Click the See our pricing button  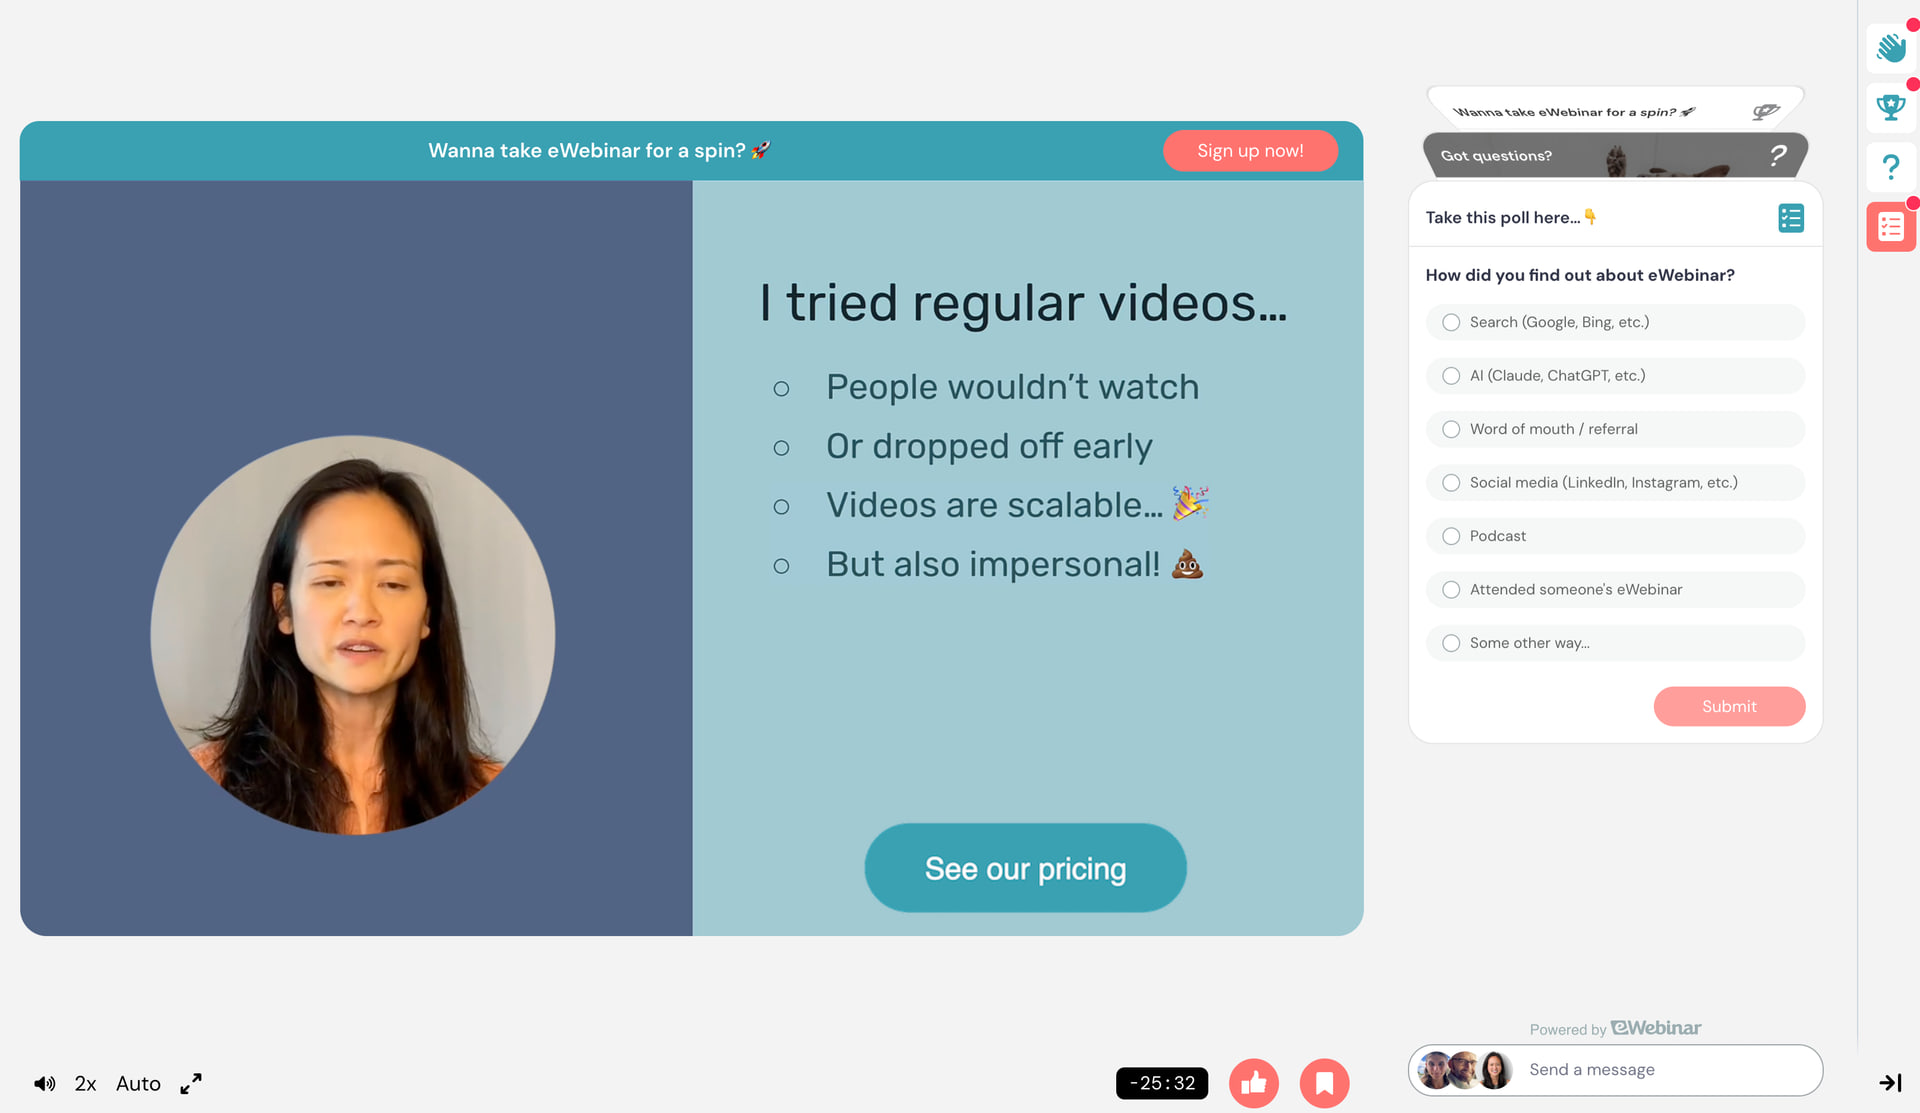tap(1025, 868)
